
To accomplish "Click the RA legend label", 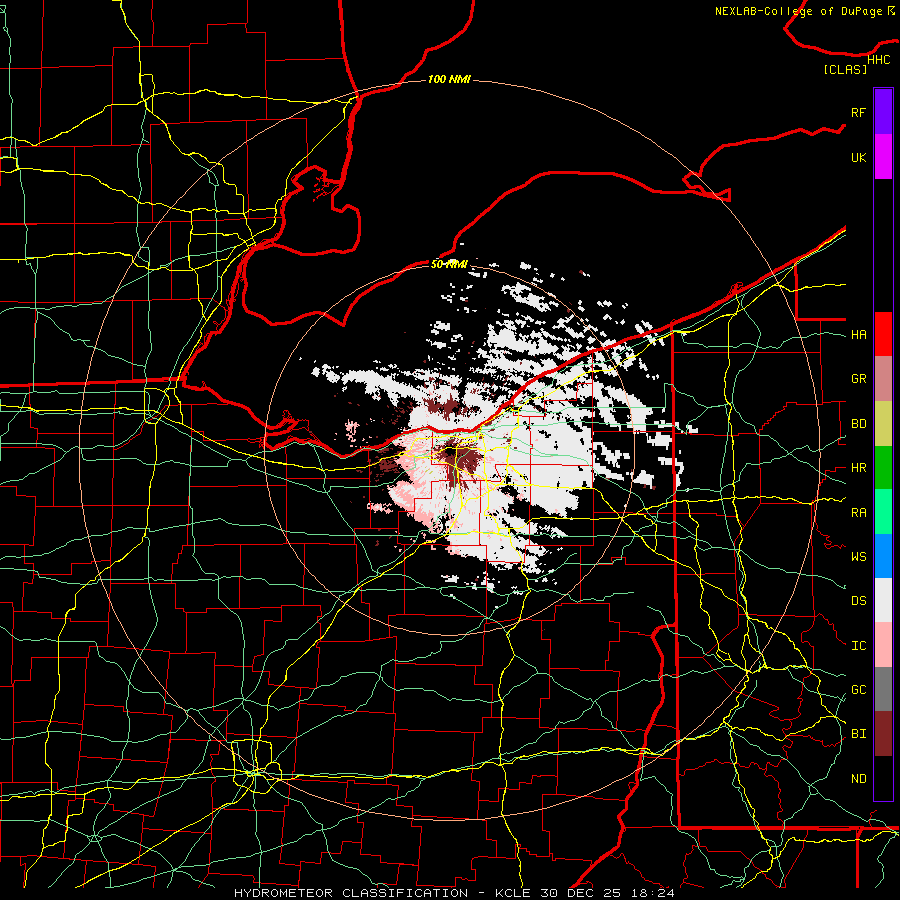I will (858, 513).
